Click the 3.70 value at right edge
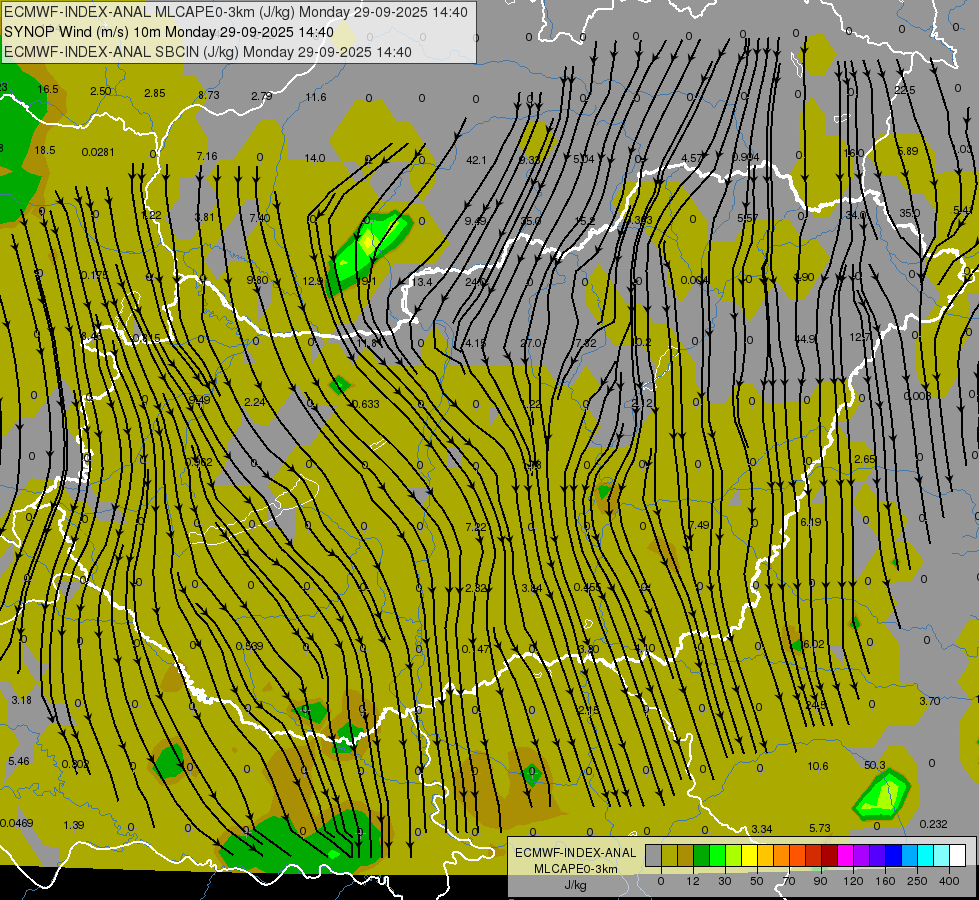Image resolution: width=979 pixels, height=900 pixels. click(929, 701)
